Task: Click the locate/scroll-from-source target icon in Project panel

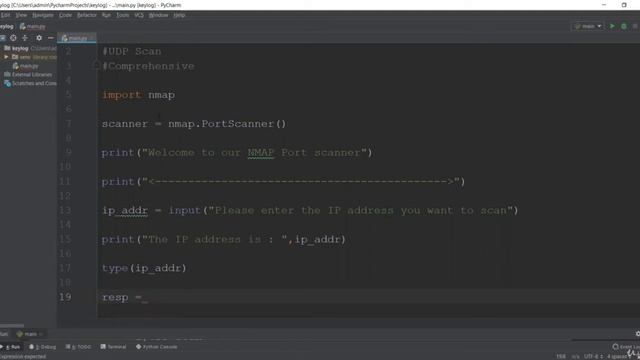Action: point(13,38)
